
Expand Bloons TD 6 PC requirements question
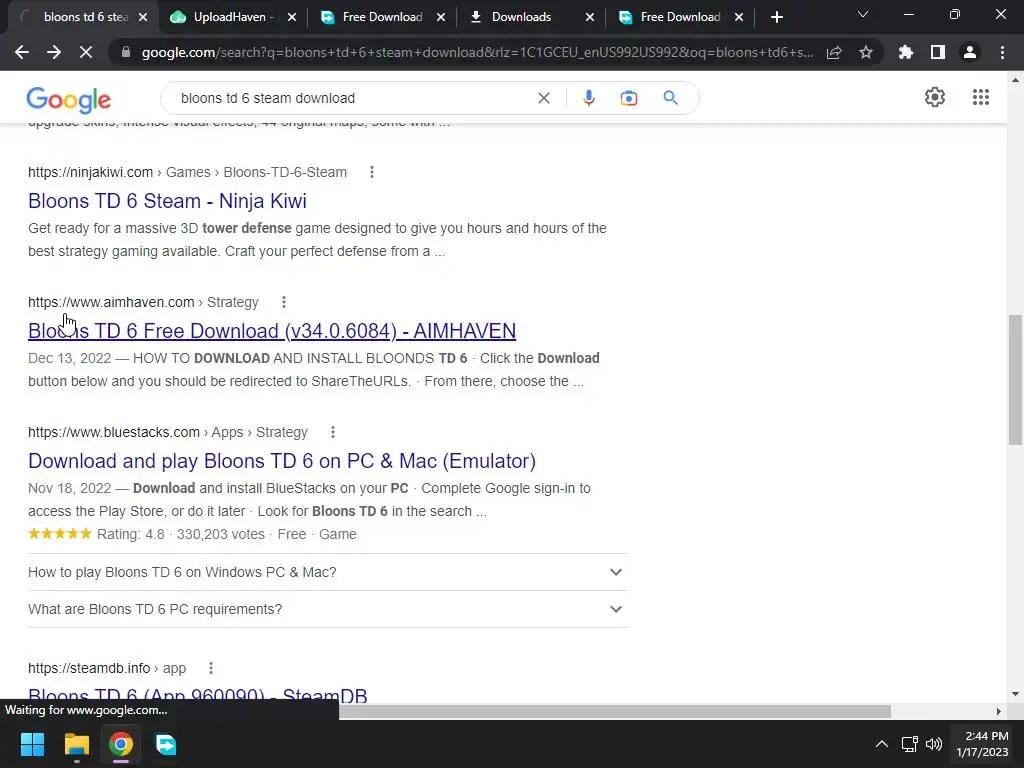coord(328,609)
